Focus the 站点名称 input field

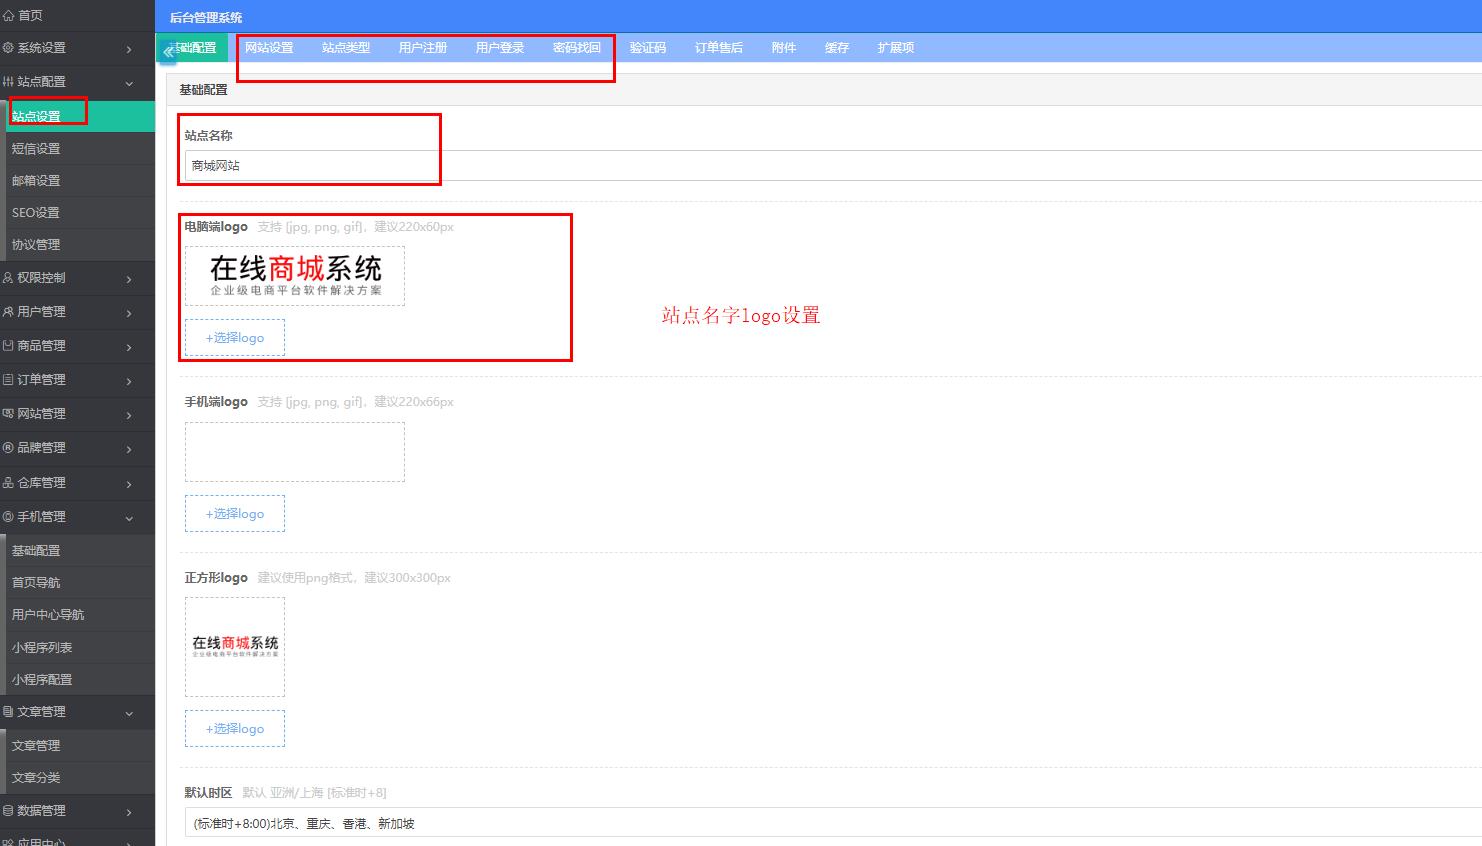click(833, 166)
